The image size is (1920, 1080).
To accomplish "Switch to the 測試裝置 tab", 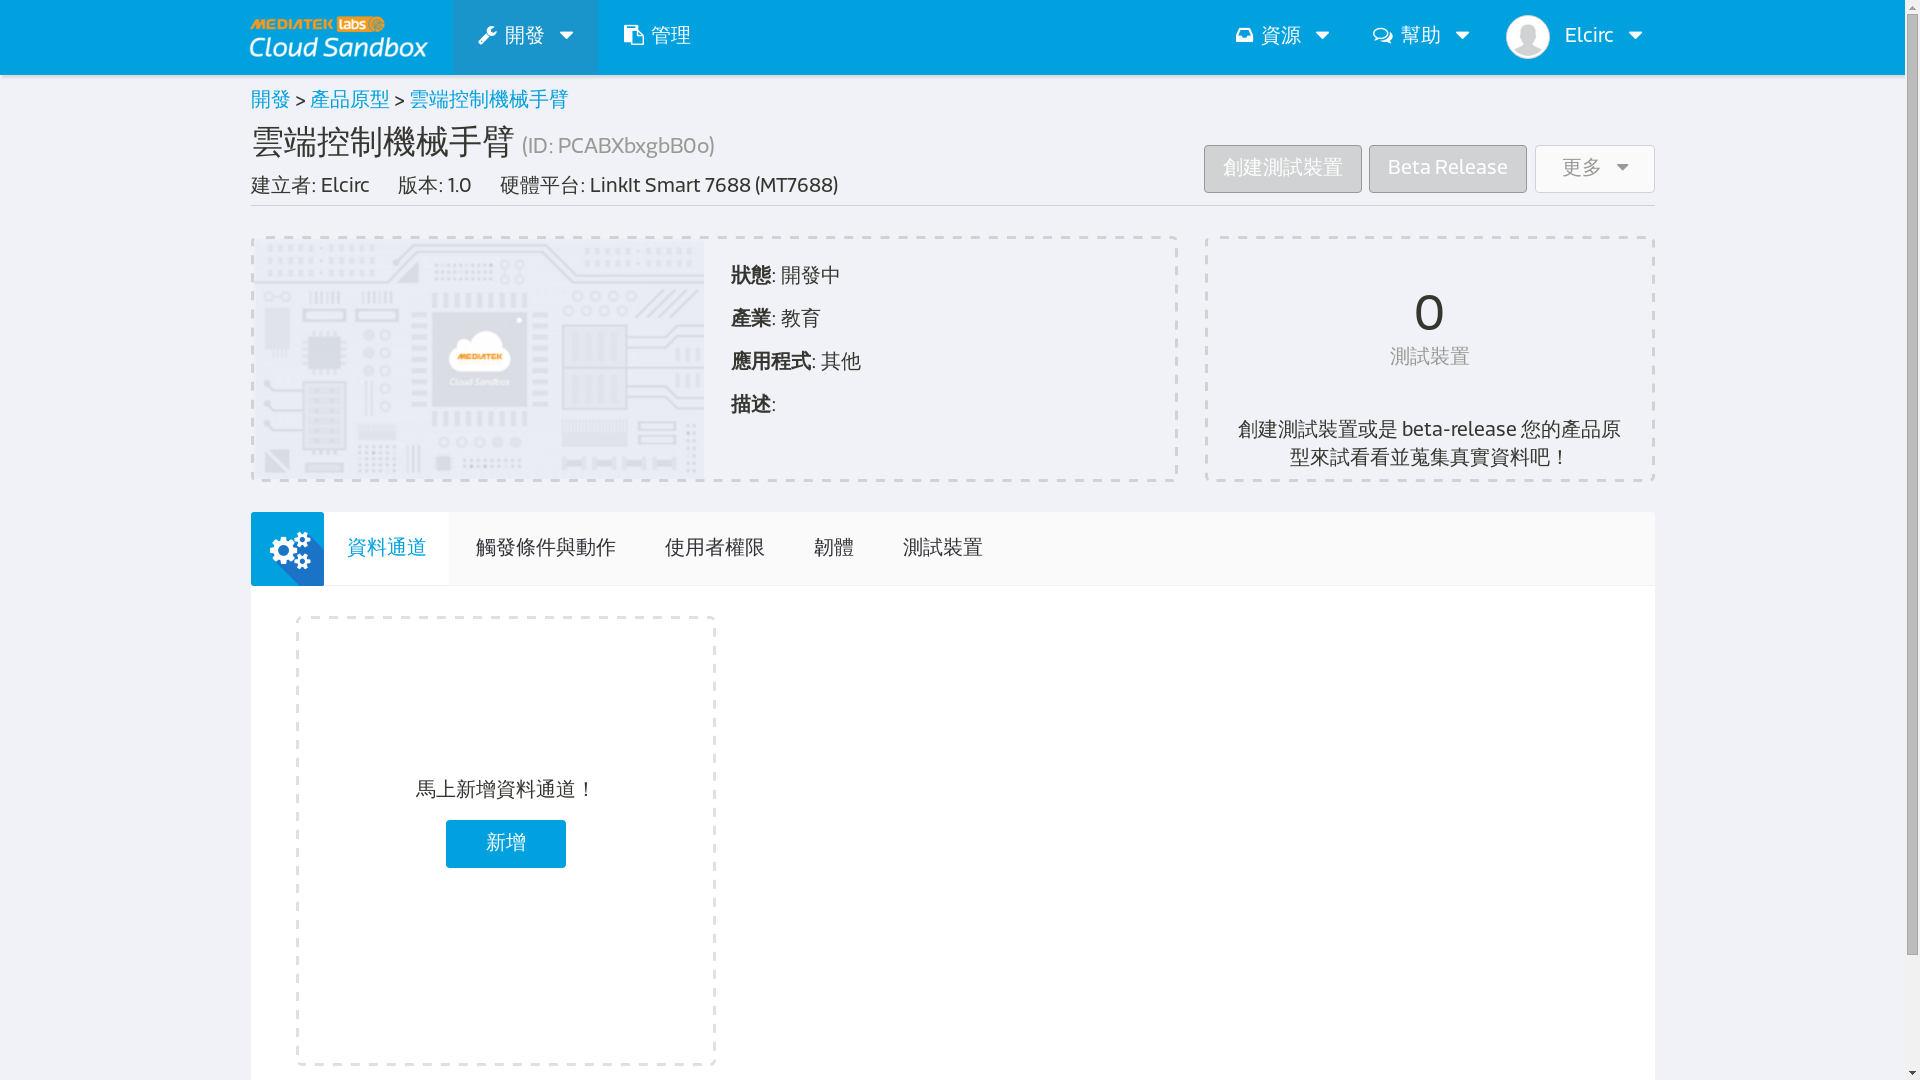I will click(943, 549).
